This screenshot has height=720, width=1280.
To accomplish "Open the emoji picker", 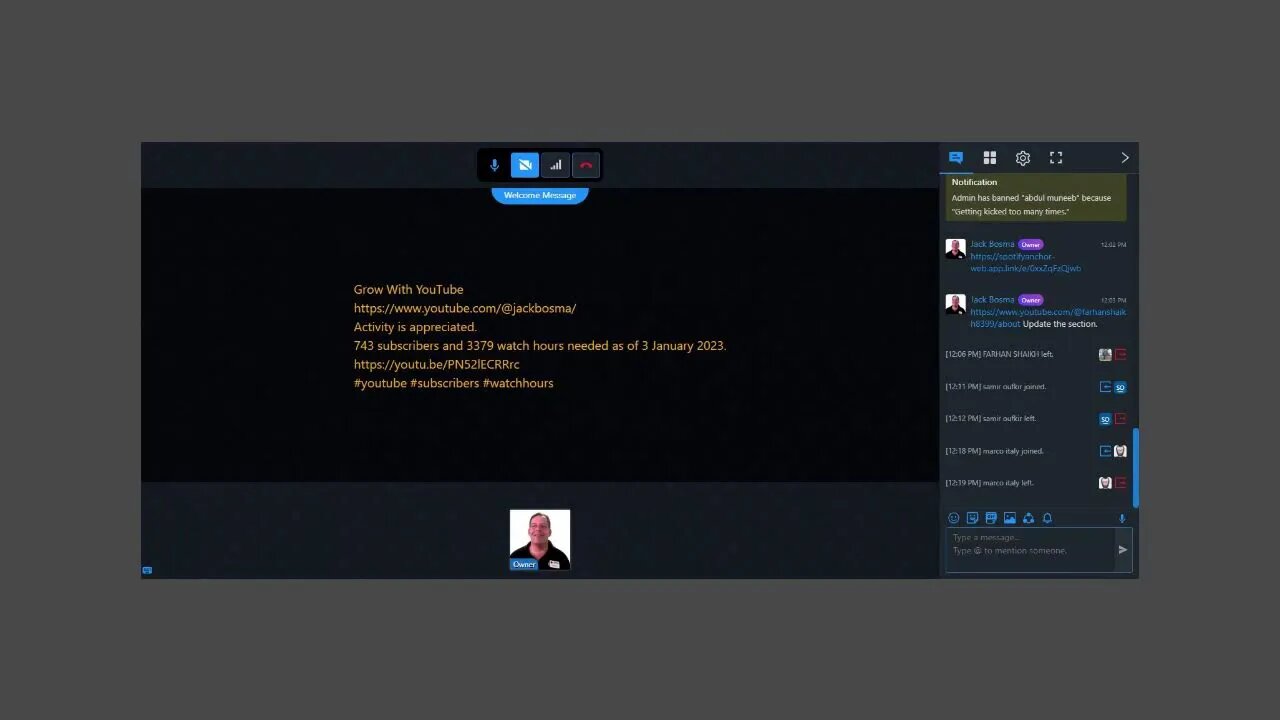I will click(953, 518).
